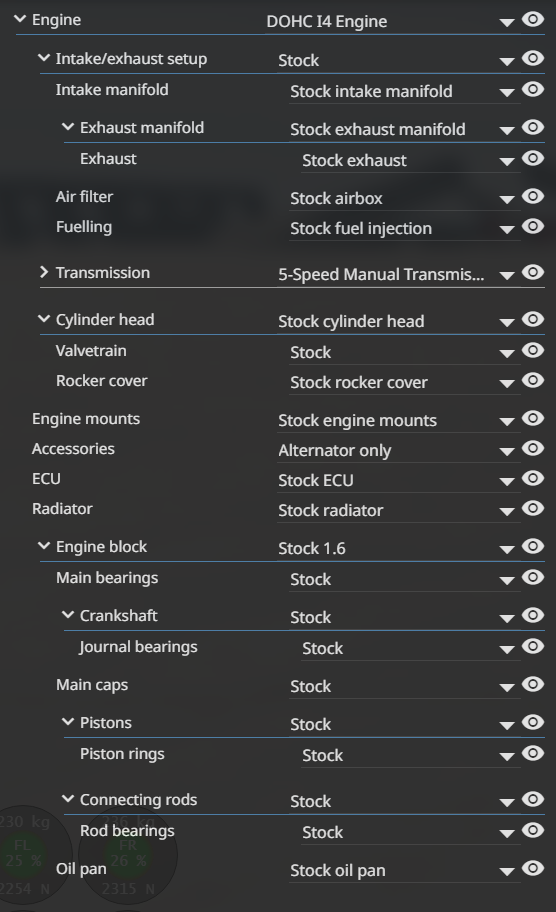
Task: Toggle Crankshaft visibility eye icon
Action: (x=533, y=615)
